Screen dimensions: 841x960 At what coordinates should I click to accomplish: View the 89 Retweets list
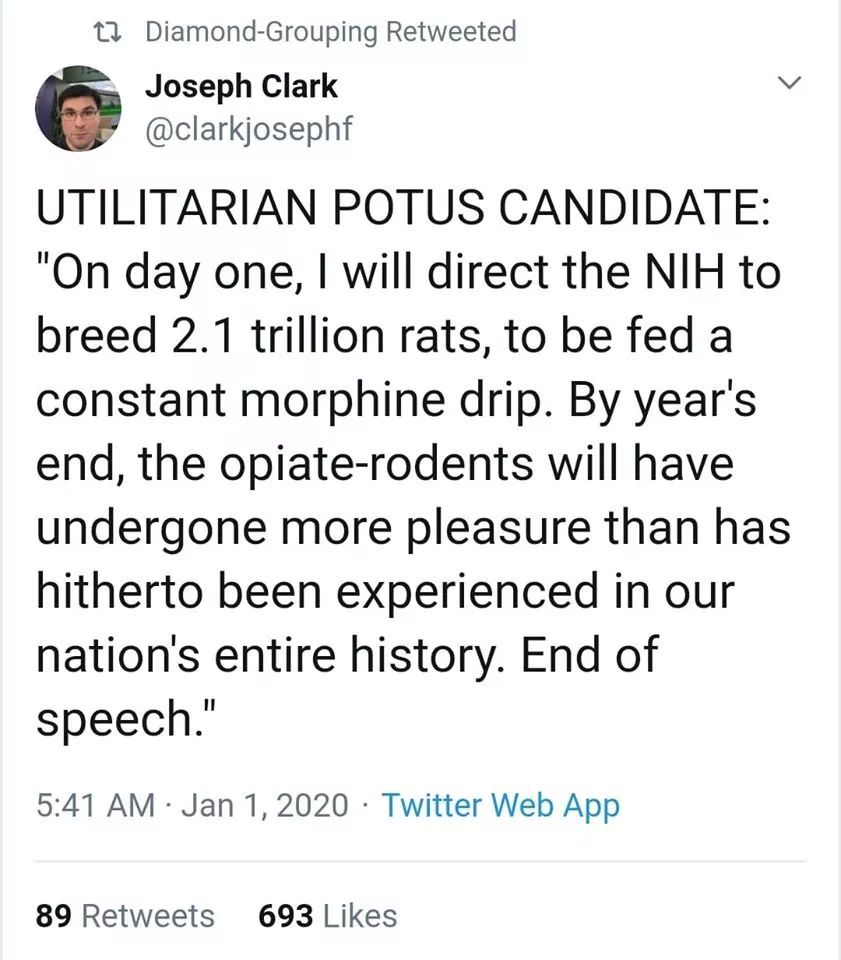125,916
